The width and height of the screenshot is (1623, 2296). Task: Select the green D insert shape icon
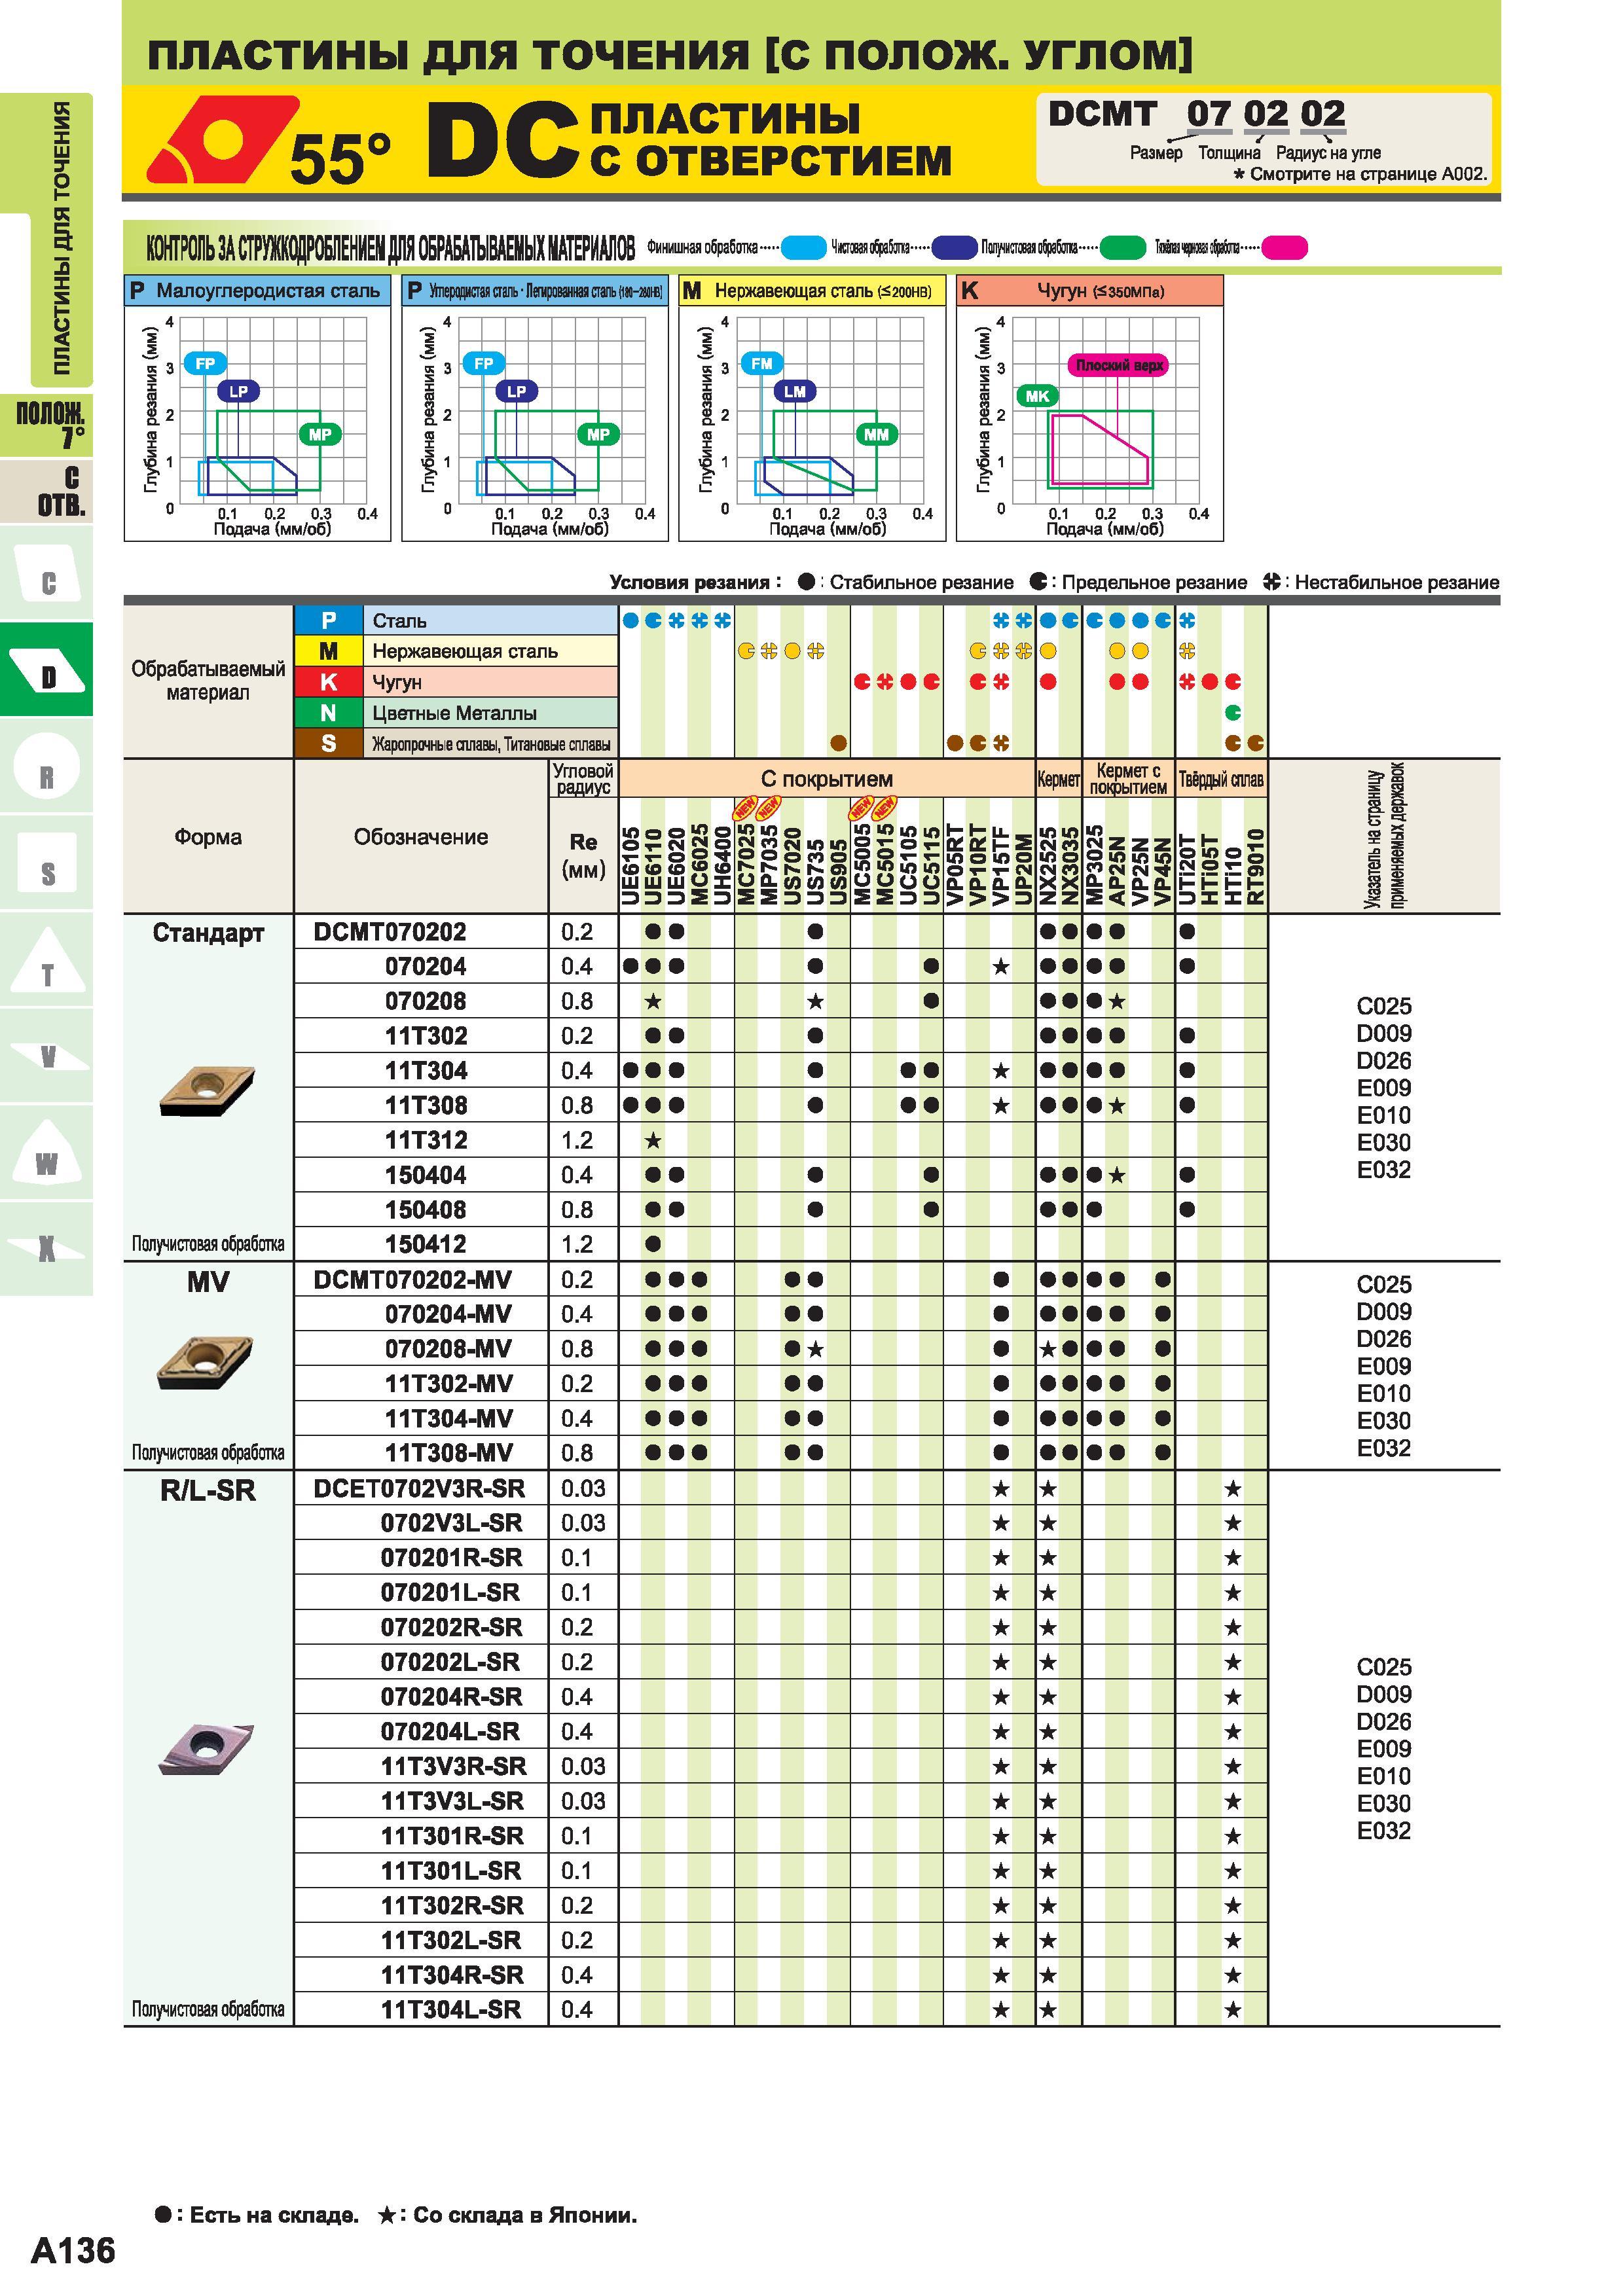pos(47,671)
